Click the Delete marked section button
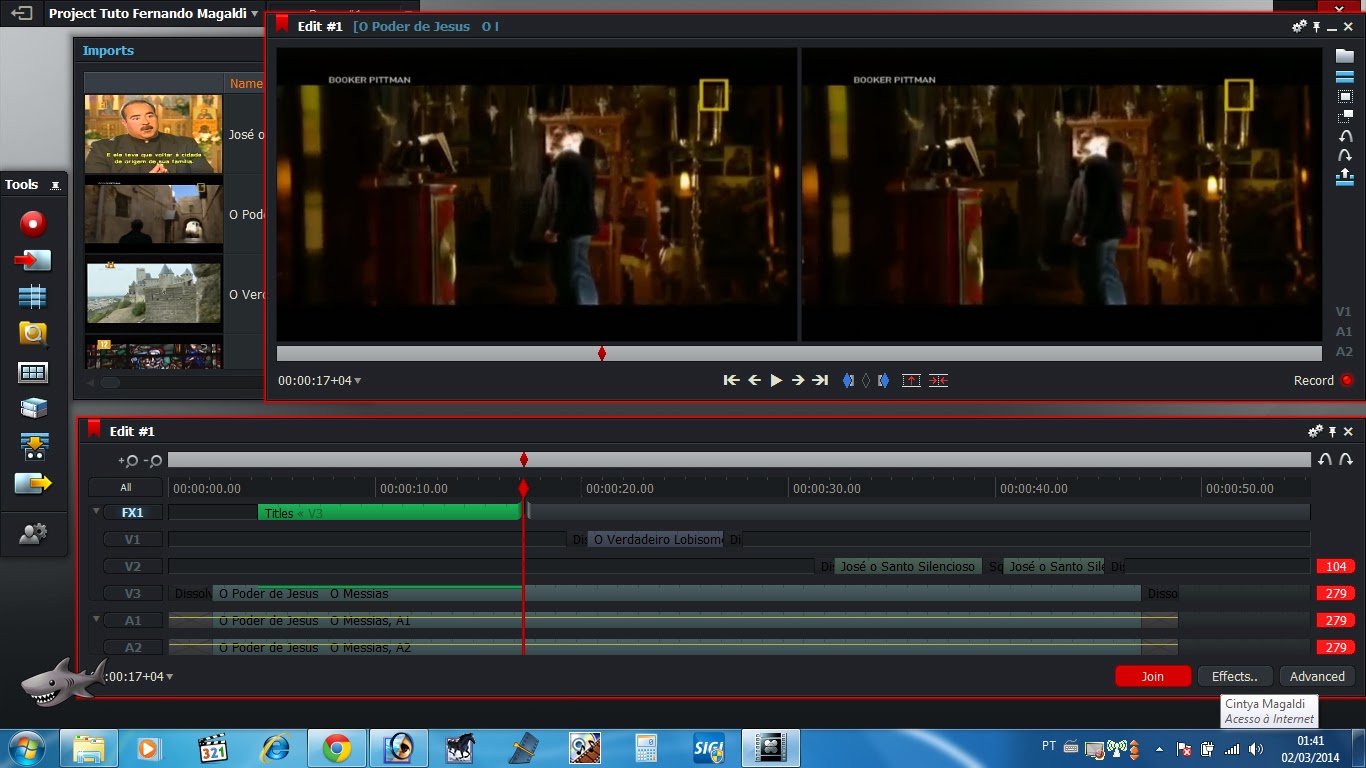This screenshot has height=768, width=1366. [x=938, y=380]
